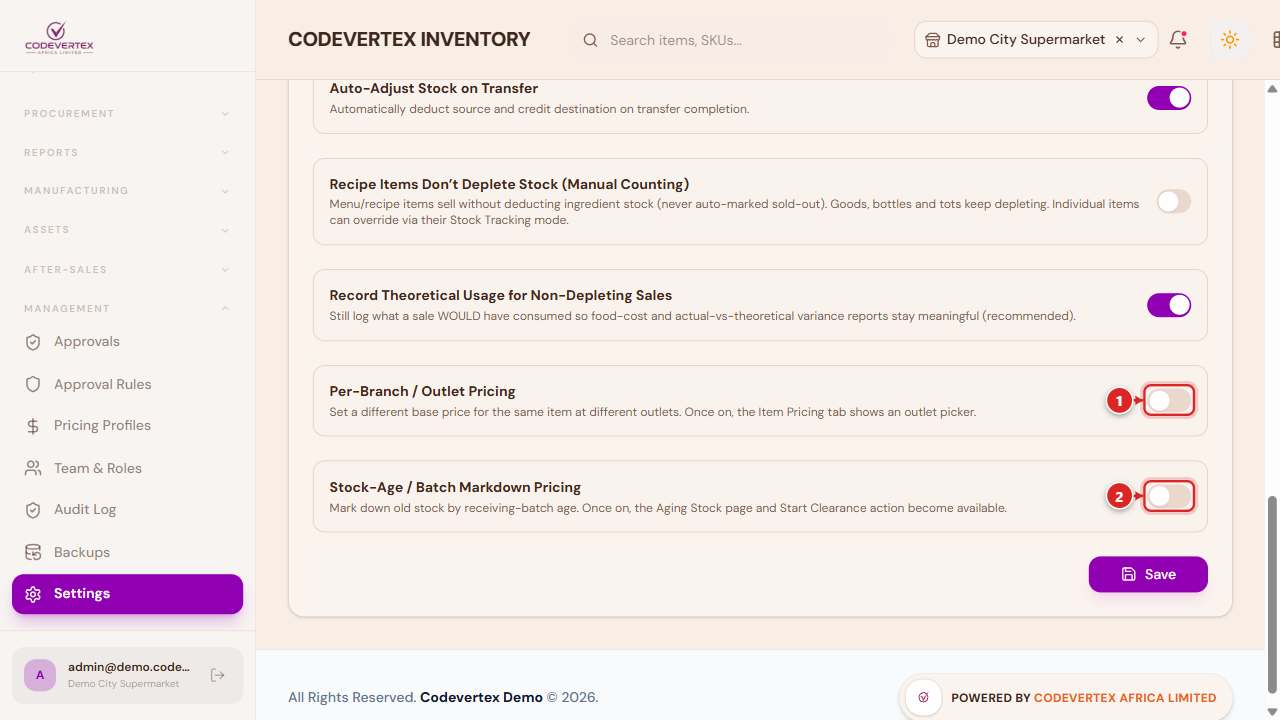Image resolution: width=1280 pixels, height=720 pixels.
Task: Clear Demo City Supermarket with the X
Action: [1119, 40]
